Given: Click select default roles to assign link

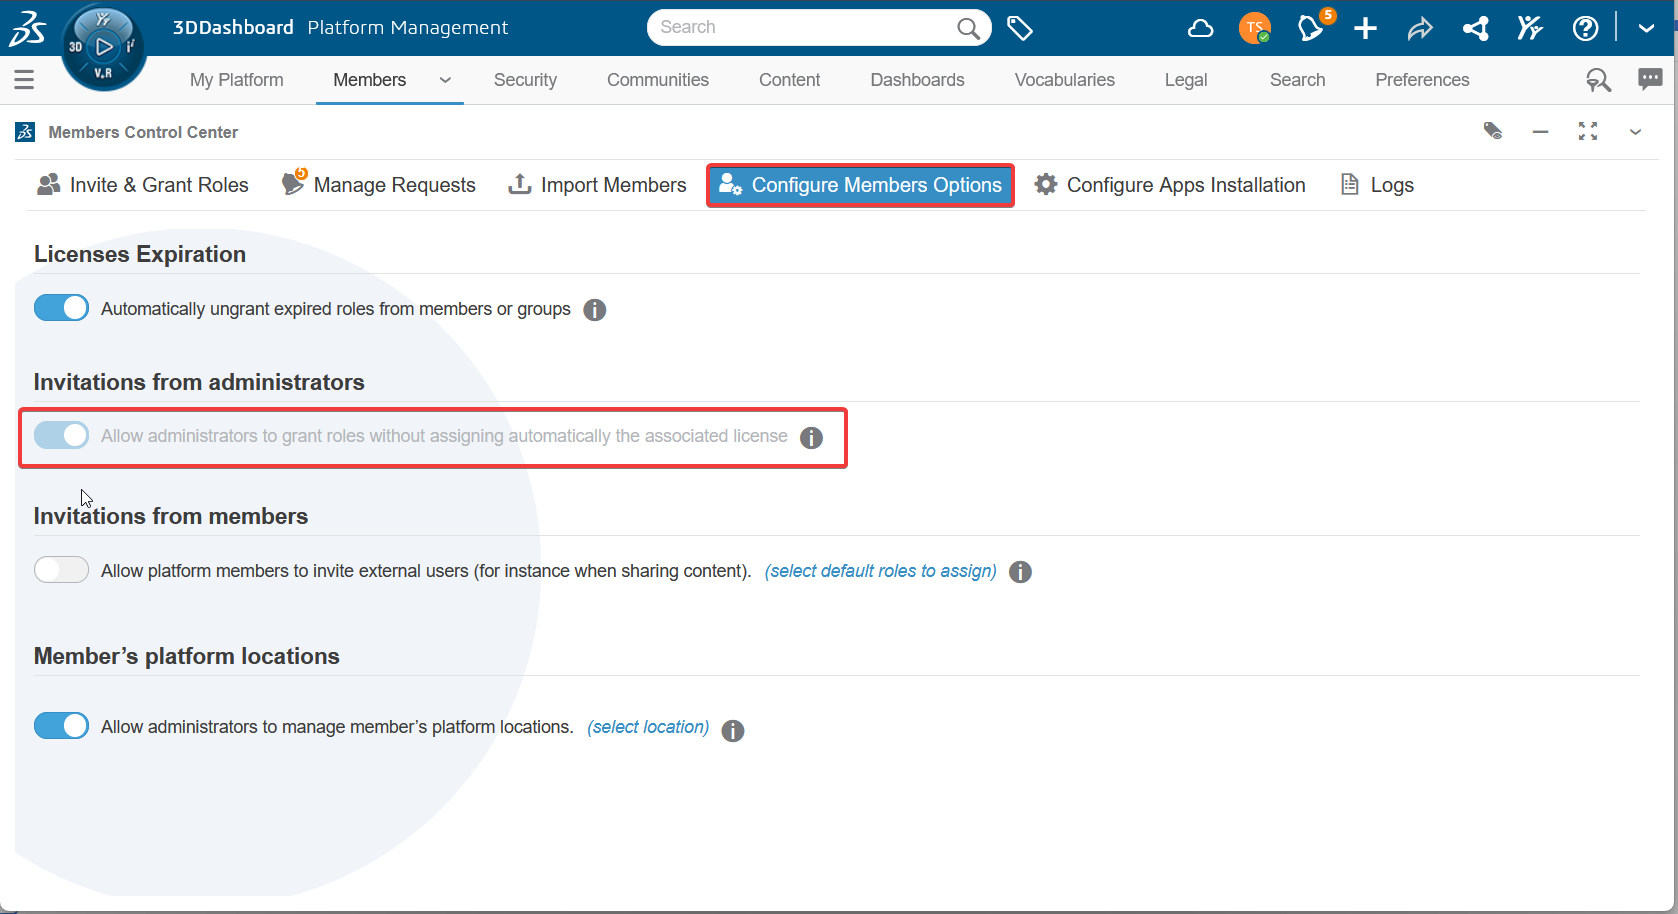Looking at the screenshot, I should (x=881, y=571).
